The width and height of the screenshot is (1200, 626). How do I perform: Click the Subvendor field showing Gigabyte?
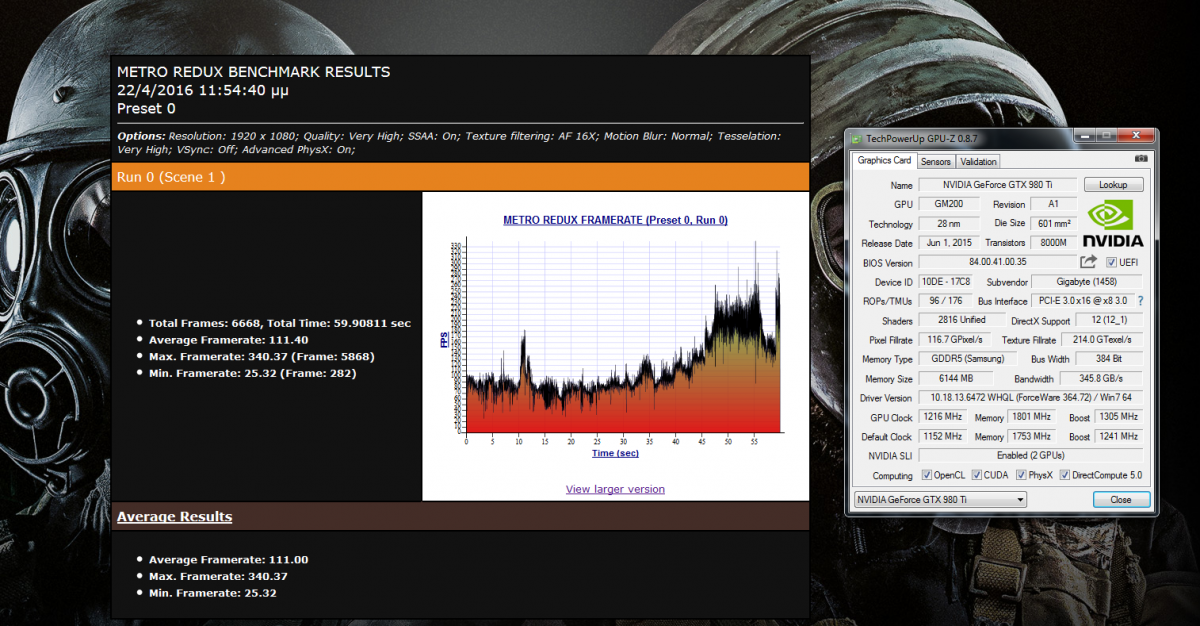1087,282
